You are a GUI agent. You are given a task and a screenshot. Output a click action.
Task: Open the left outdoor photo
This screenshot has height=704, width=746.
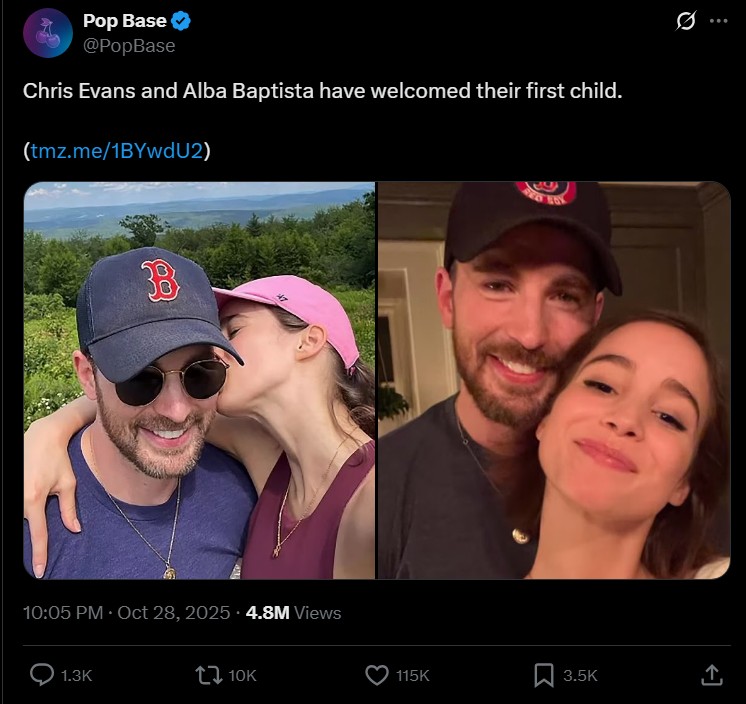pos(200,380)
